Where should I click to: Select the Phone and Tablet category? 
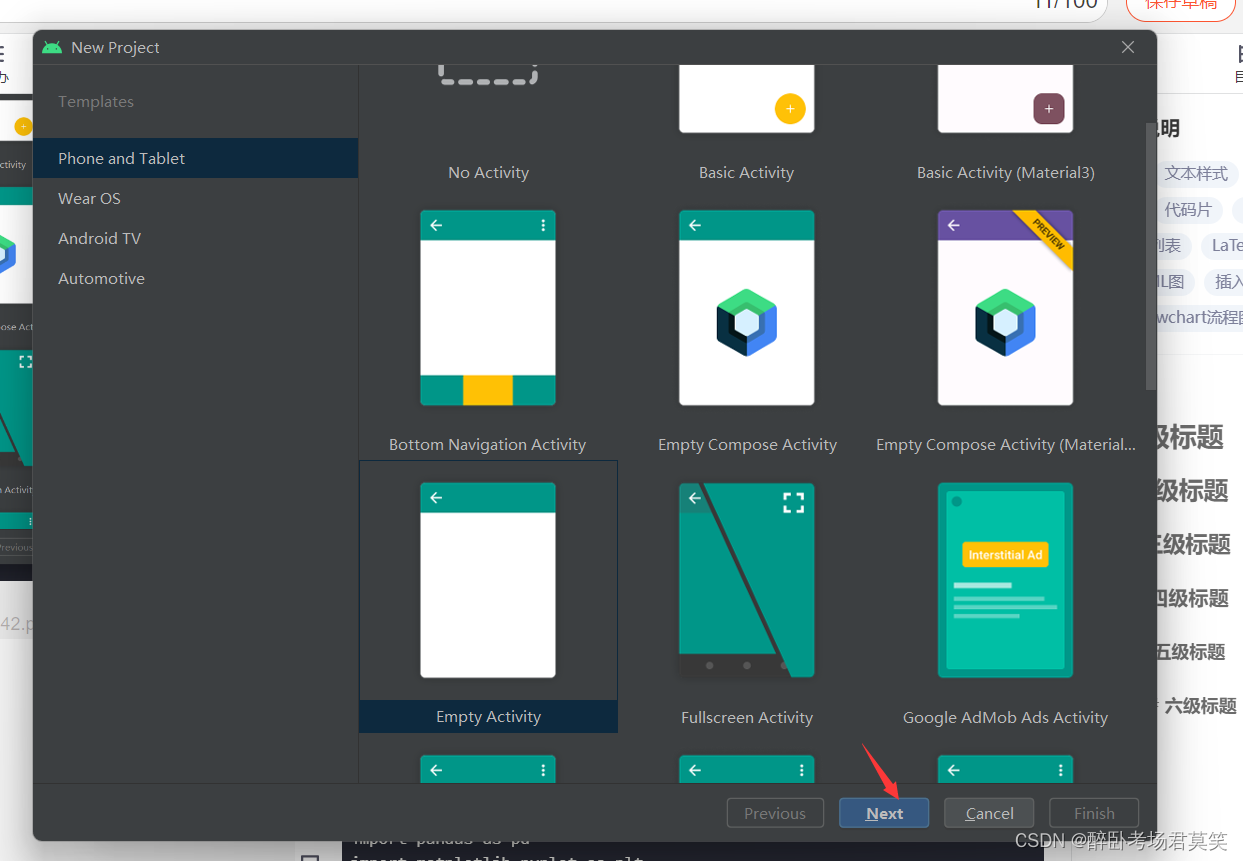point(195,158)
